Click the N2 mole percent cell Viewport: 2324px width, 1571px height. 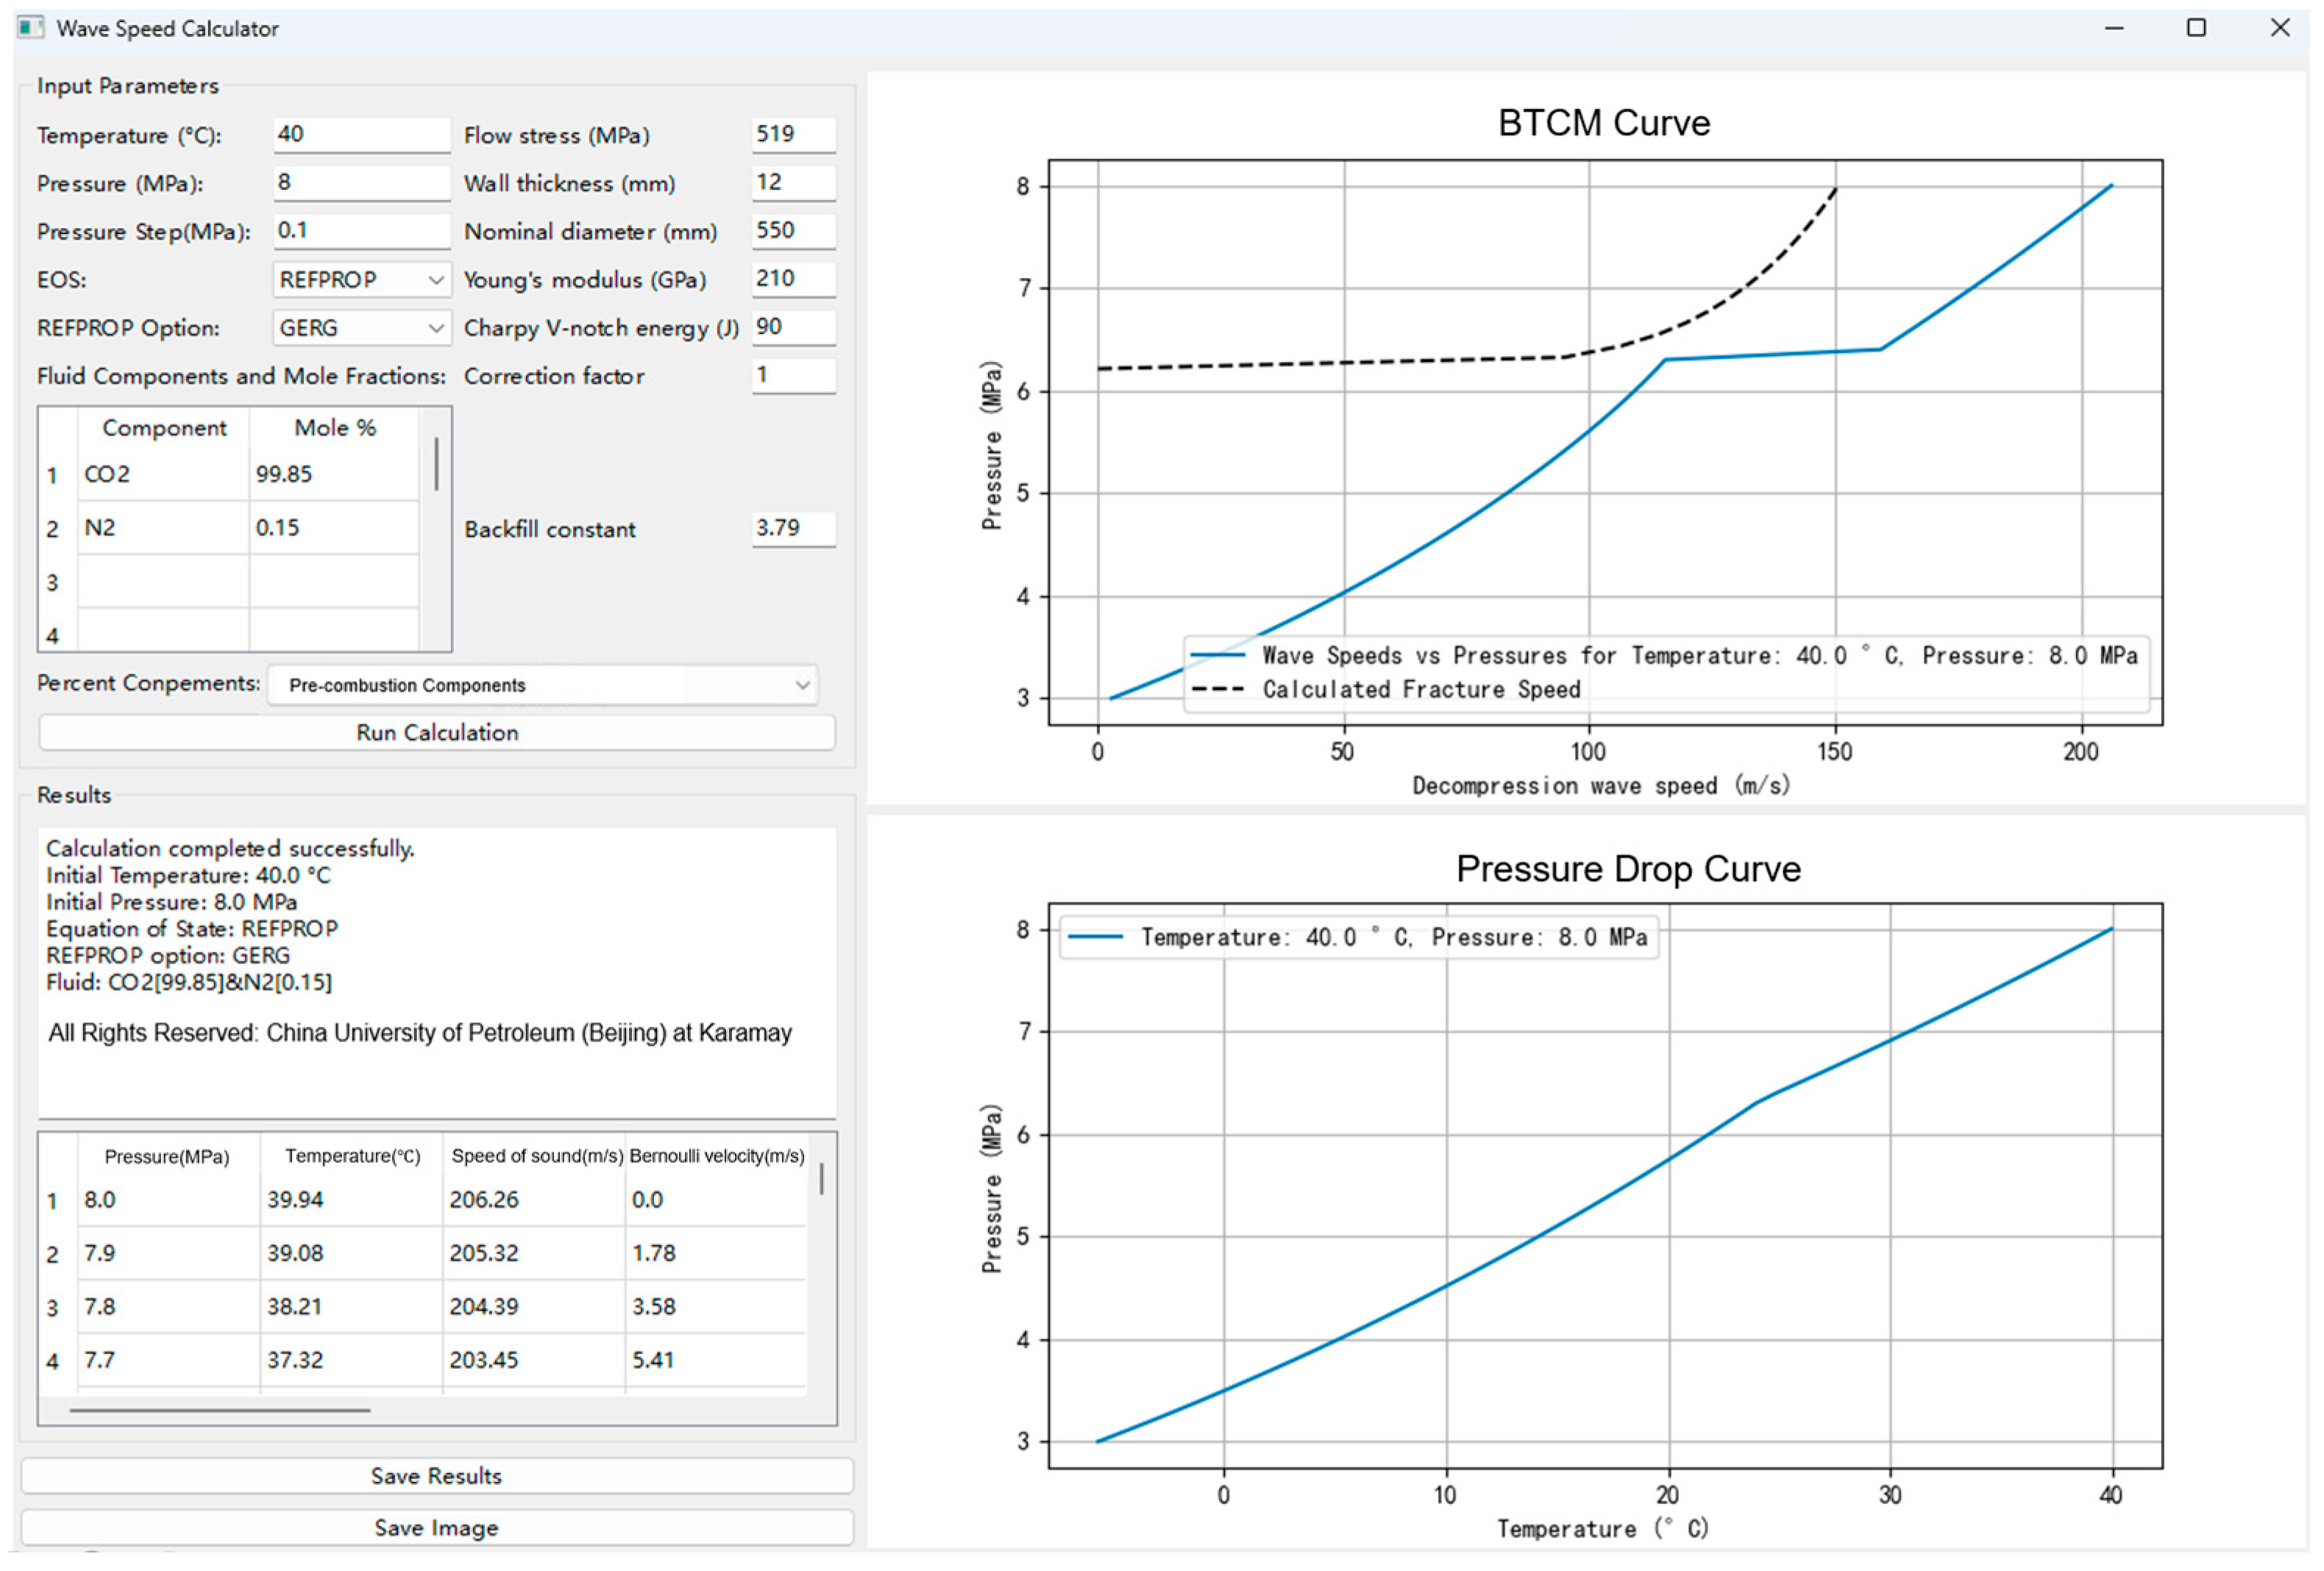(x=333, y=528)
